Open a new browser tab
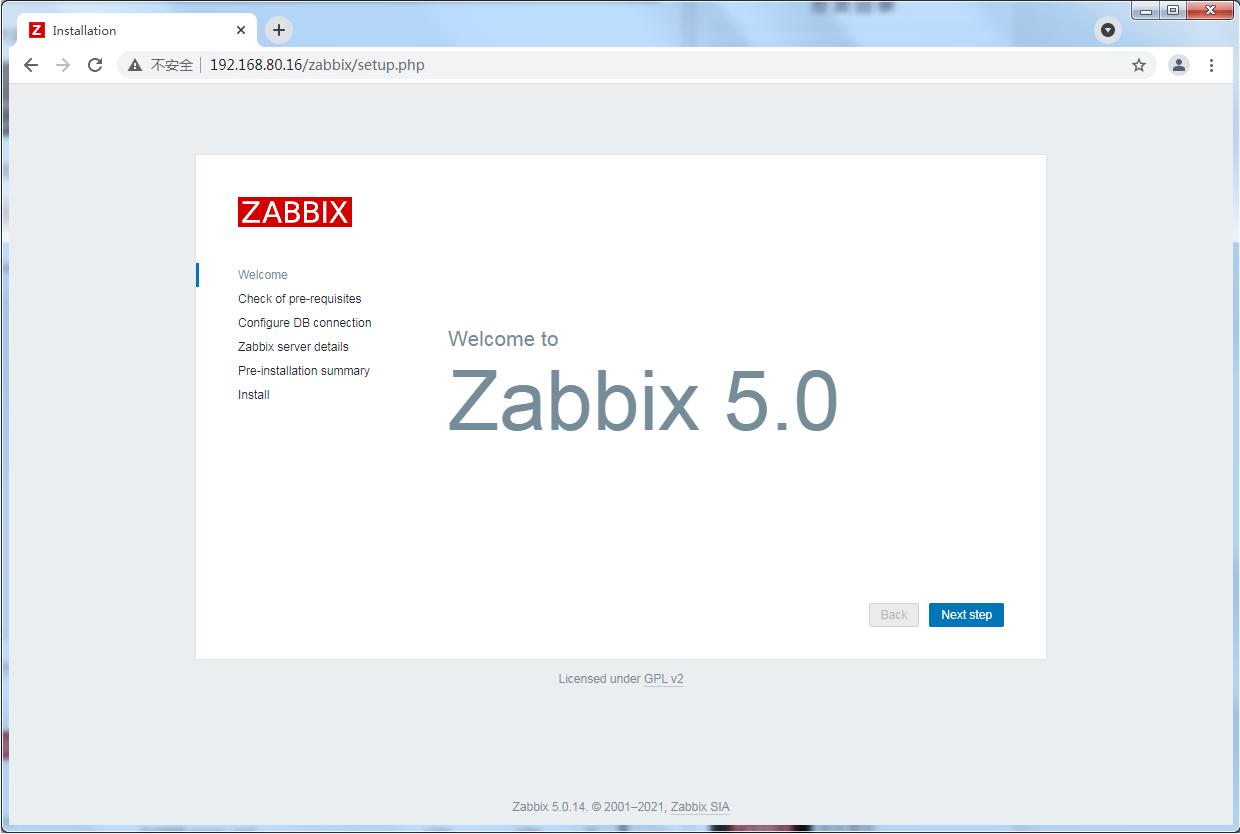The height and width of the screenshot is (834, 1240). click(x=279, y=30)
